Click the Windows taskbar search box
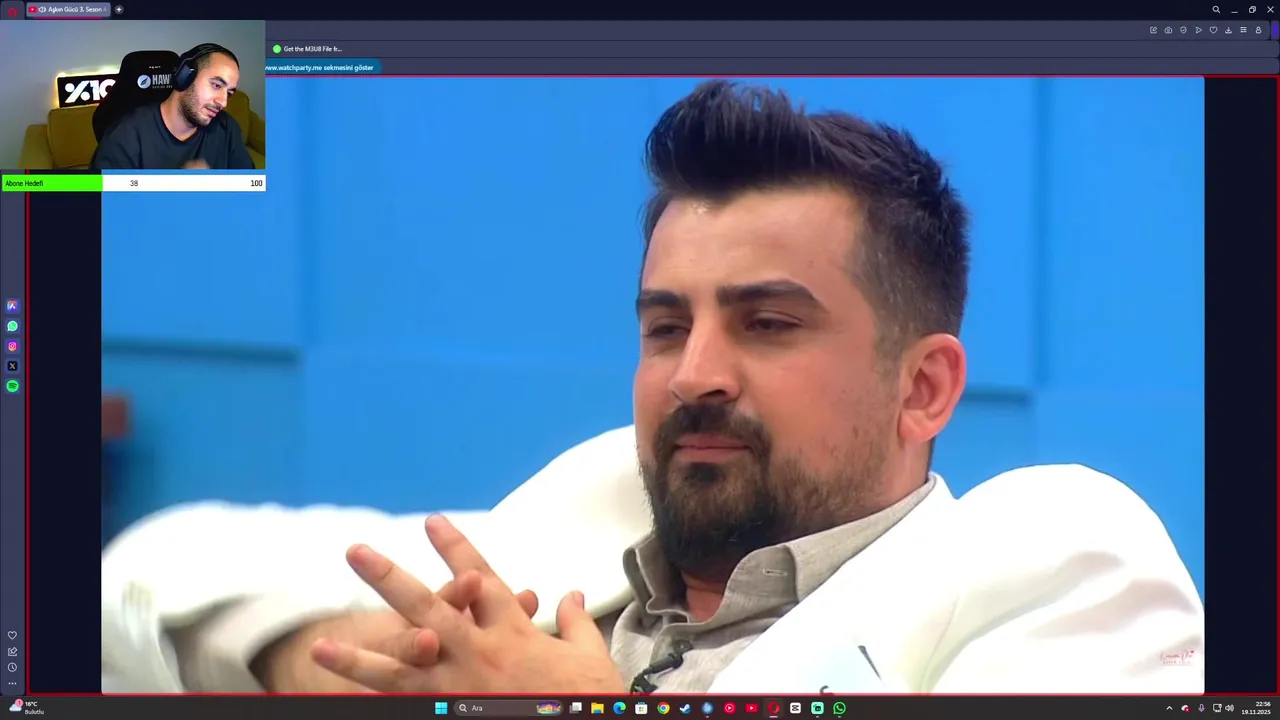Viewport: 1280px width, 720px height. pos(509,708)
